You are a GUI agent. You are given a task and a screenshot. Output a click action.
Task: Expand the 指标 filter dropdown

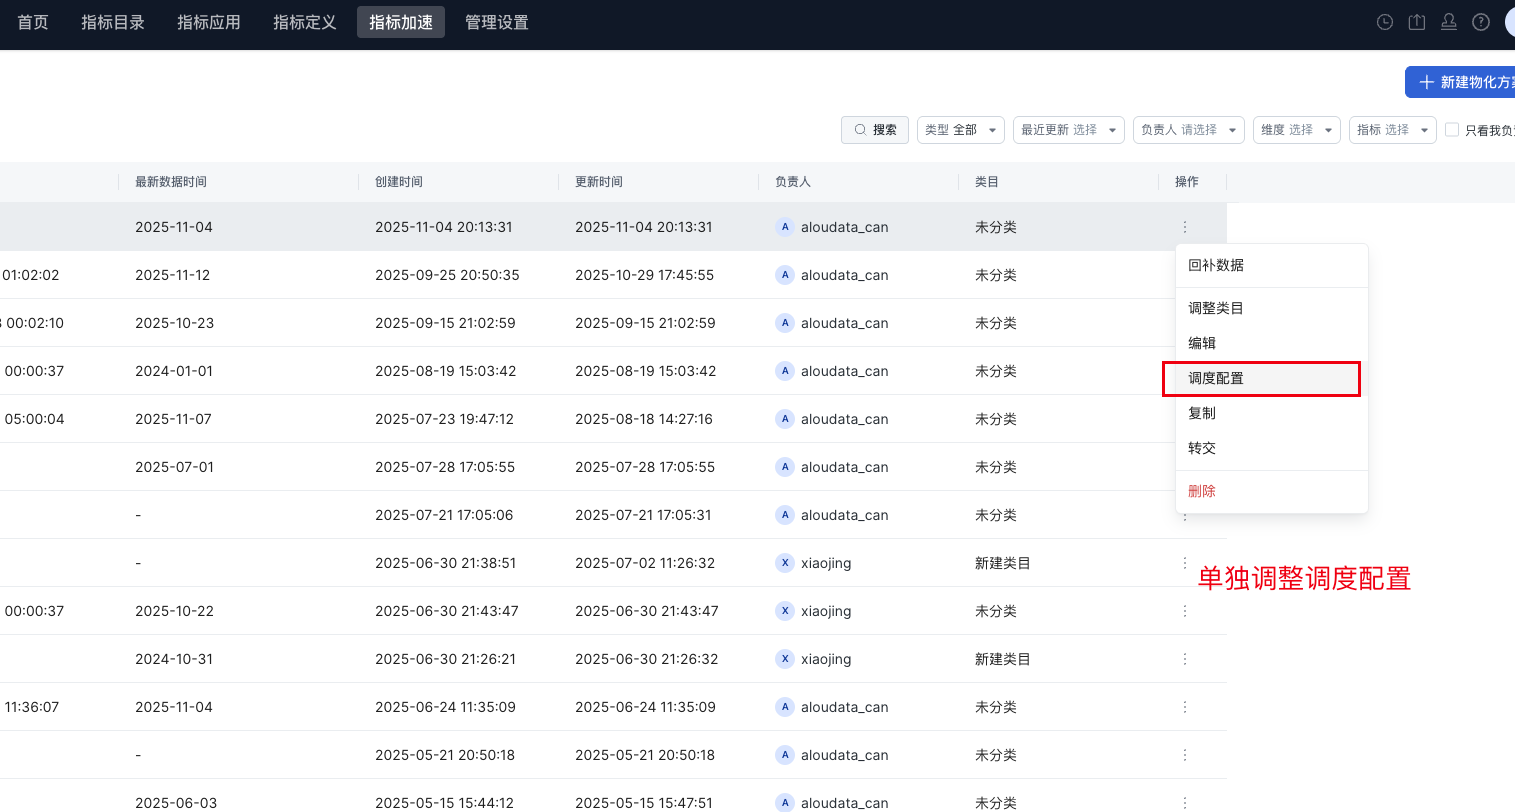point(1392,130)
